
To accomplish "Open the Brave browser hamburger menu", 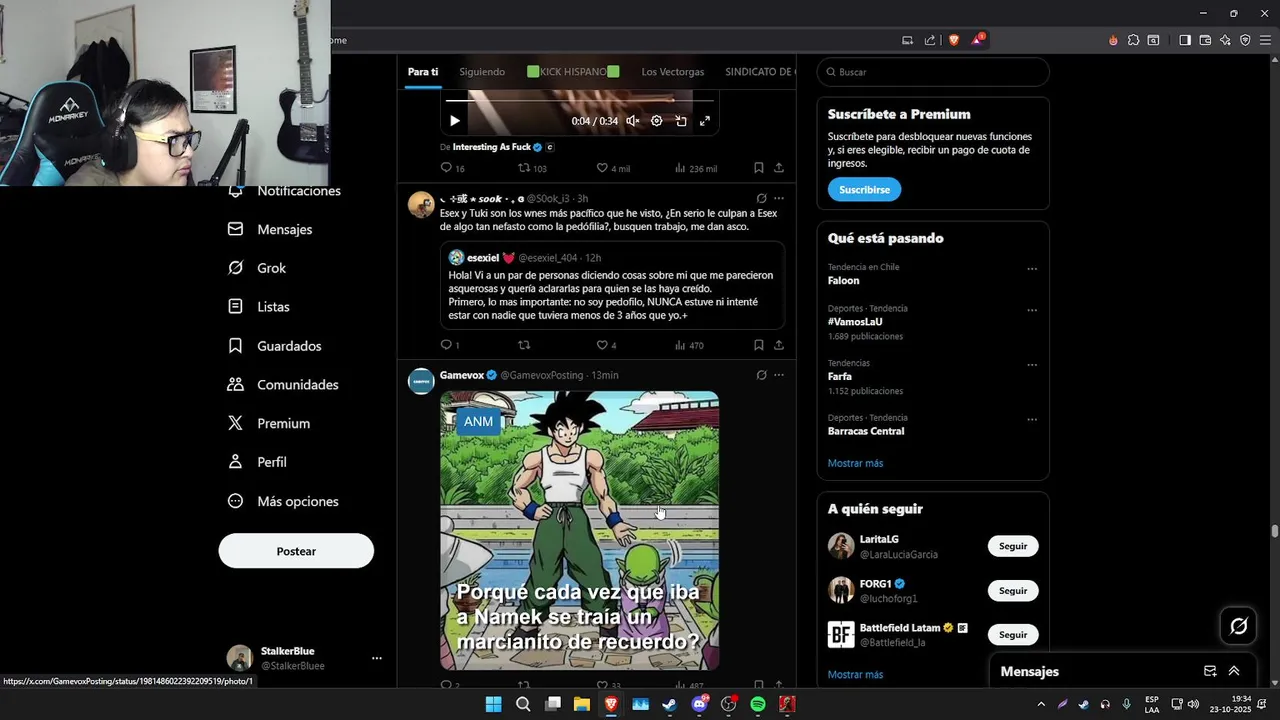I will 1265,40.
